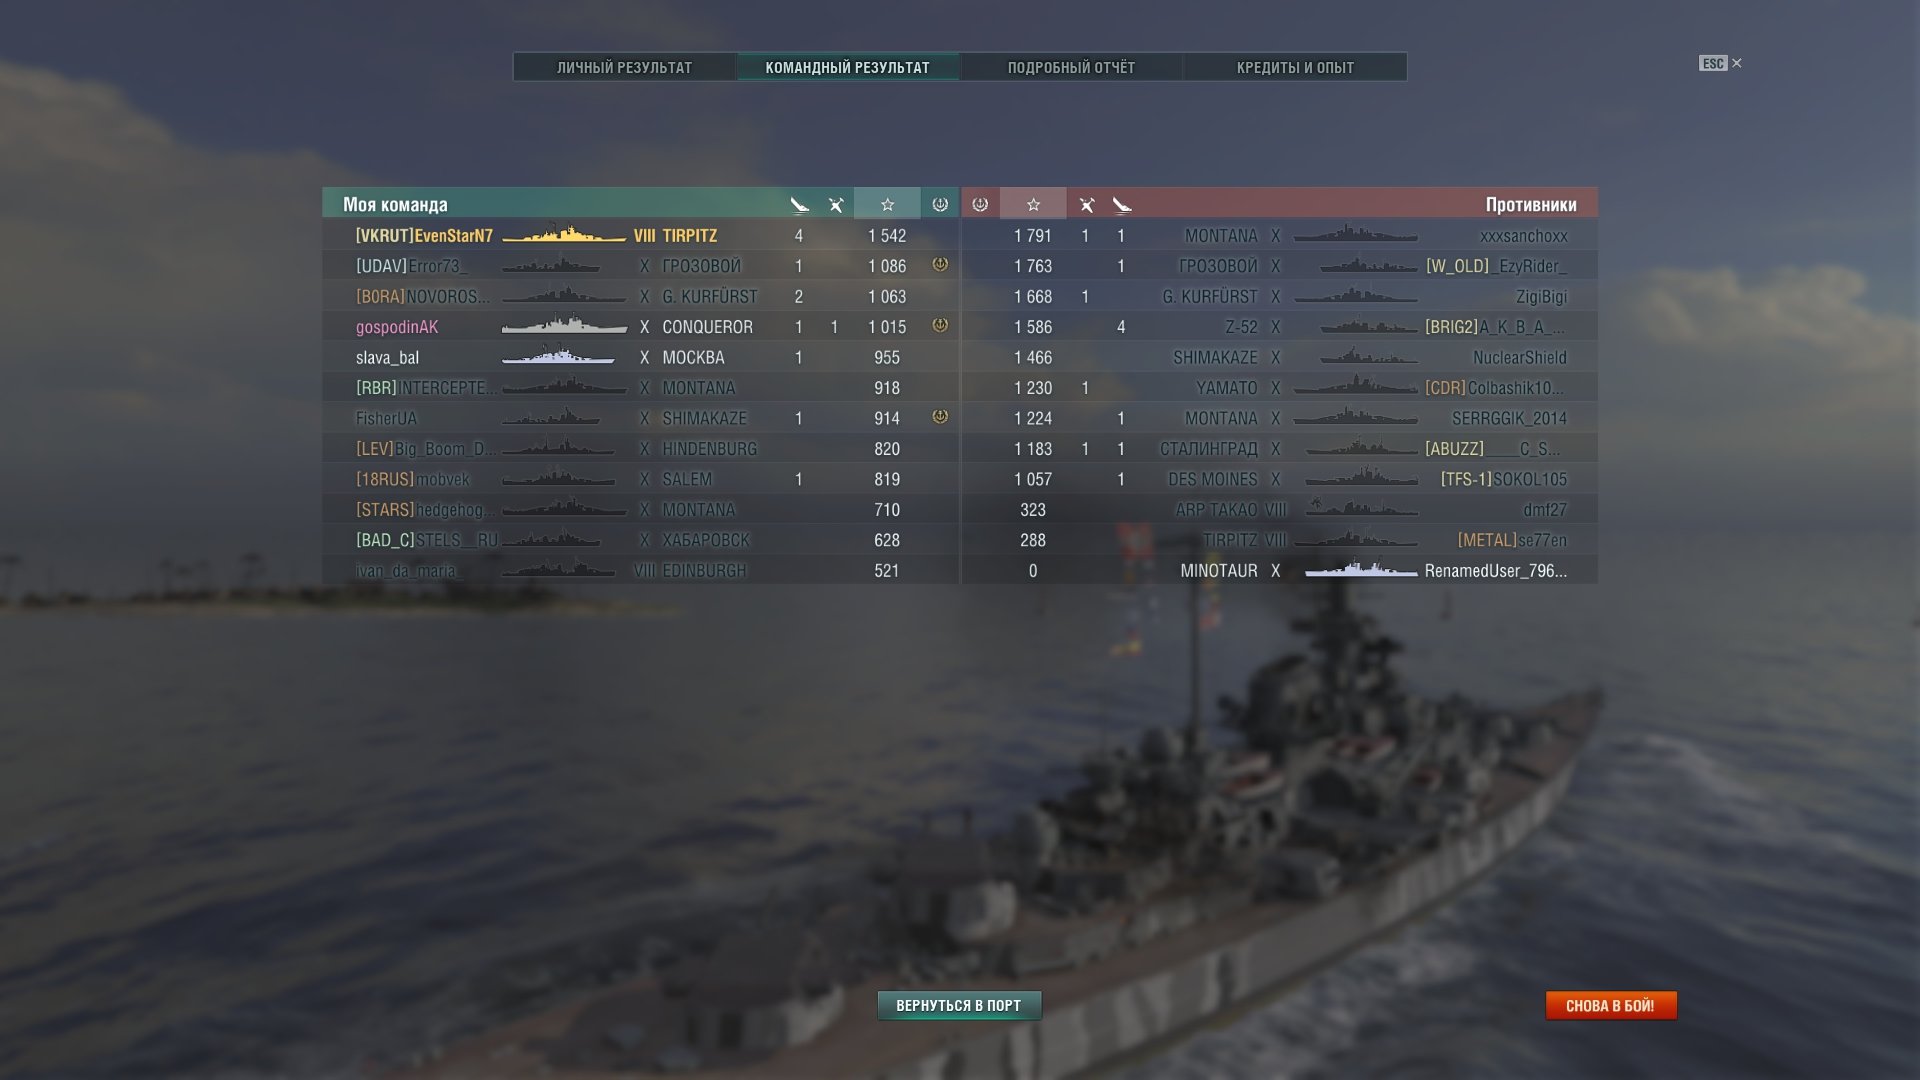Viewport: 1920px width, 1080px height.
Task: Click the achievement badge on FisherUA's row
Action: 940,416
